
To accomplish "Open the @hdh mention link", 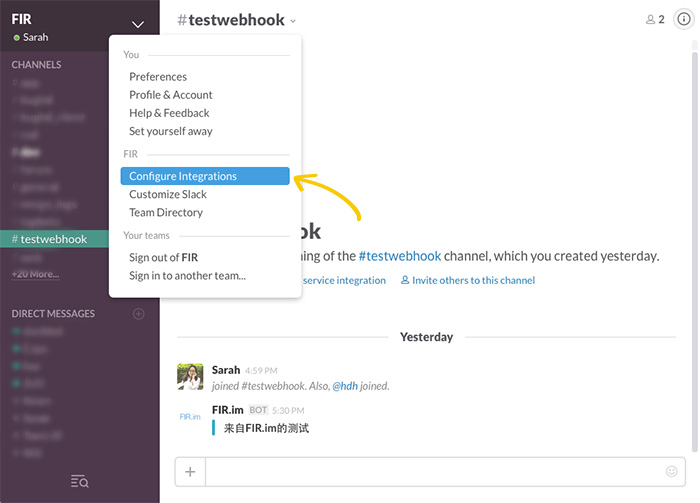I will point(345,386).
